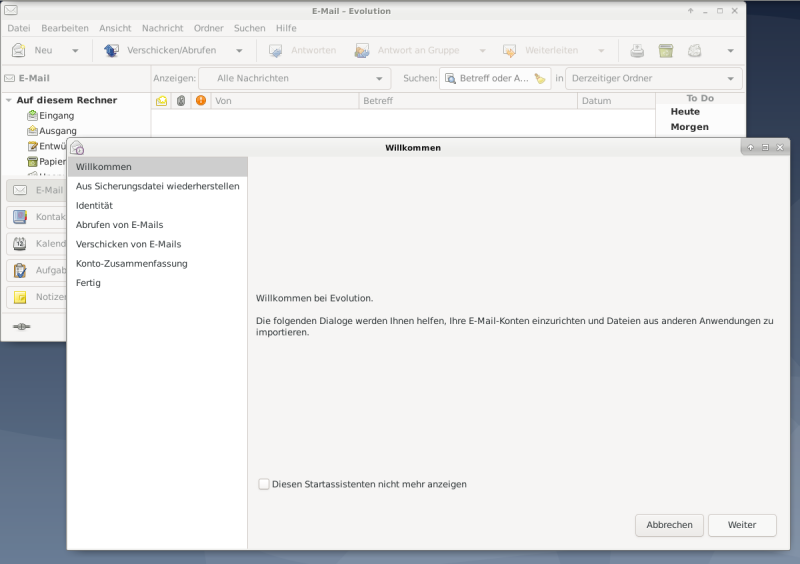Open the Suchen menu
This screenshot has height=564, width=800.
tap(249, 28)
